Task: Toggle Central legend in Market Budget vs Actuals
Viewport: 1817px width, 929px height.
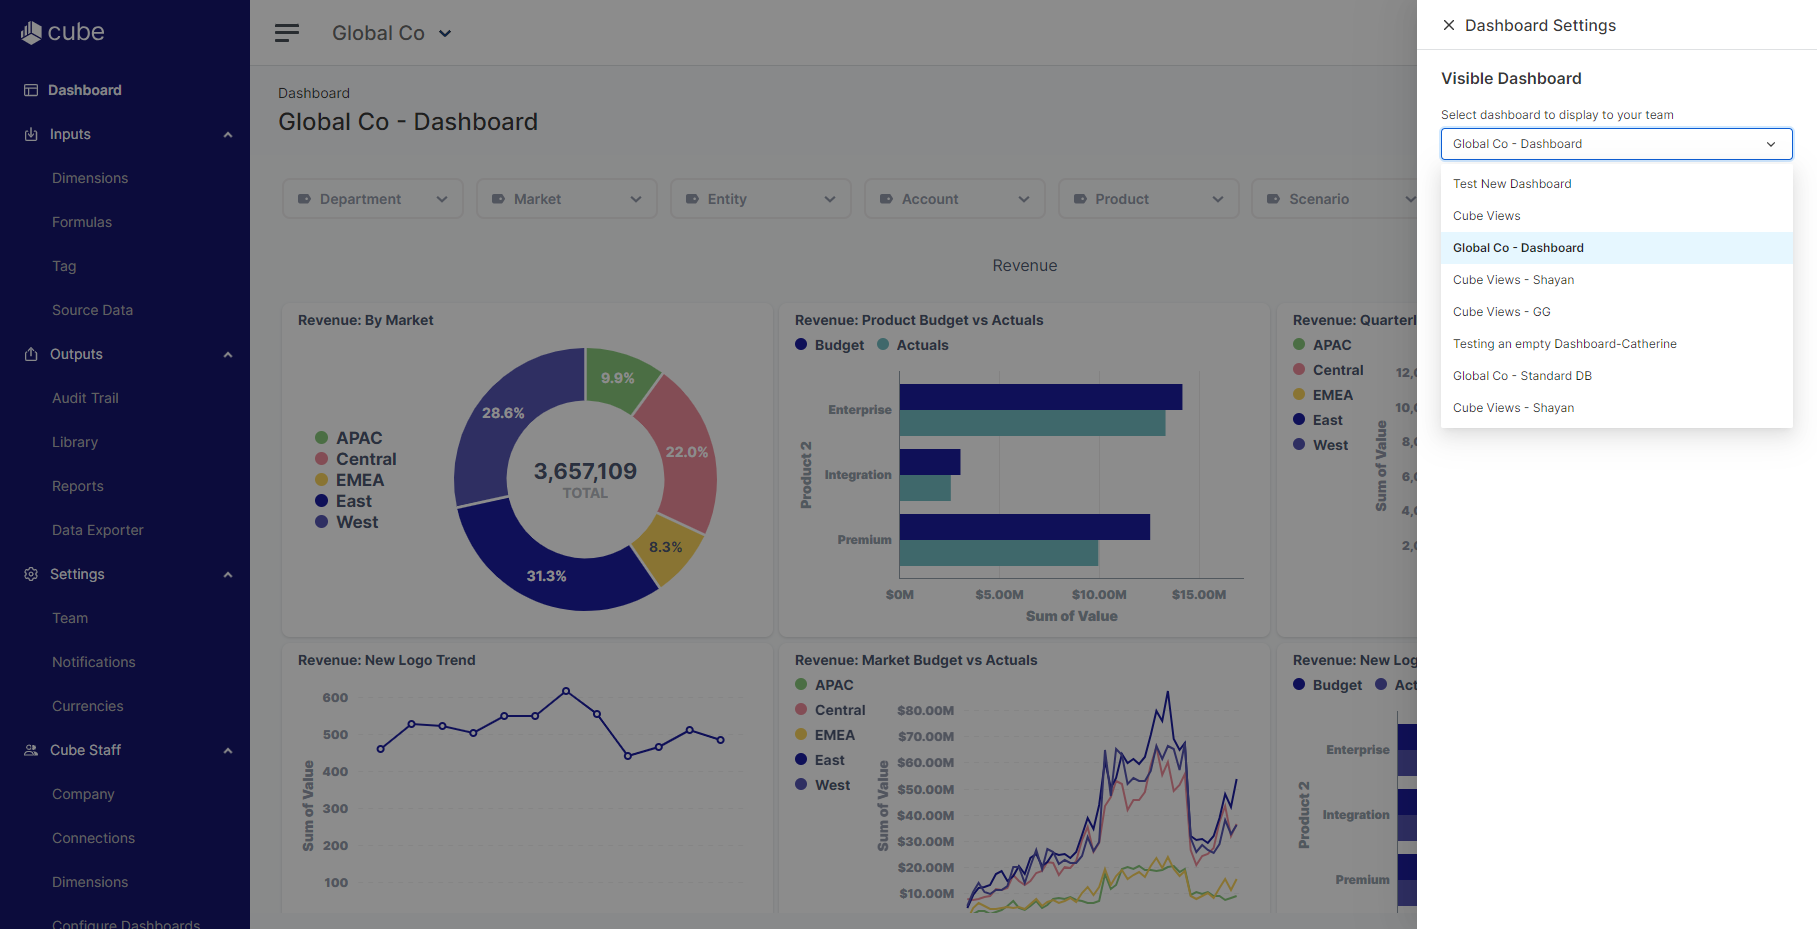Action: [x=831, y=710]
